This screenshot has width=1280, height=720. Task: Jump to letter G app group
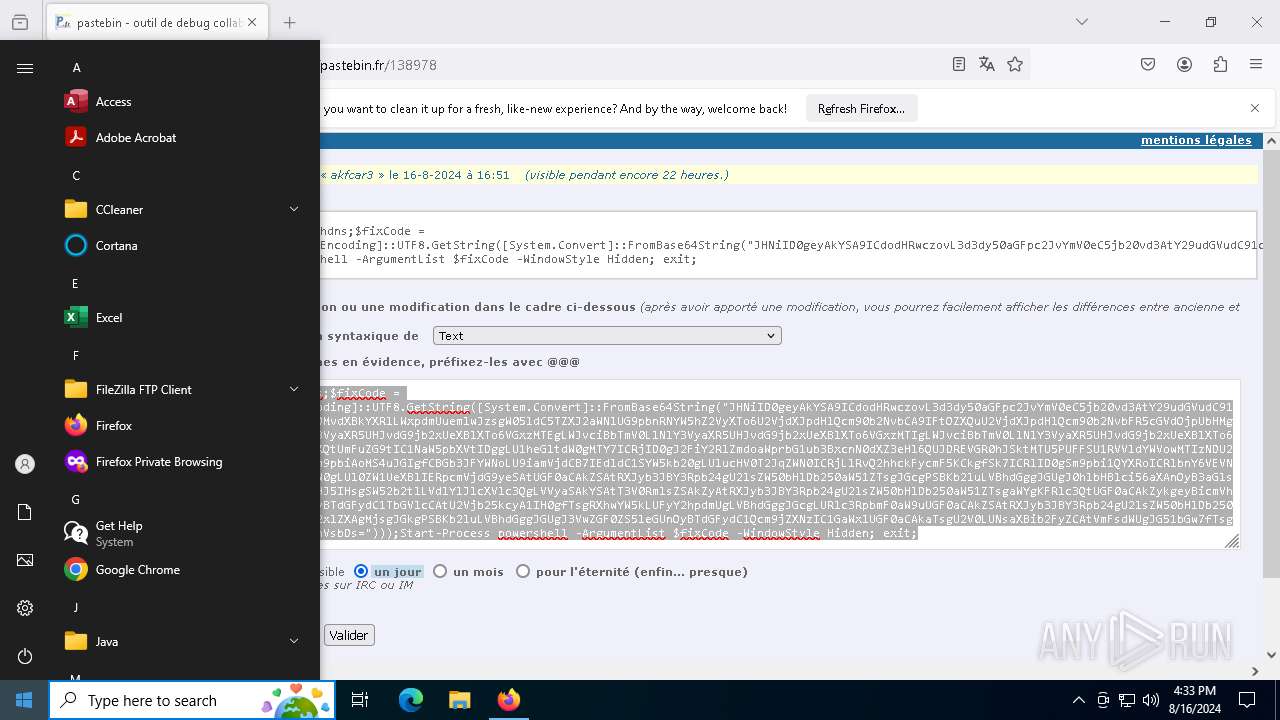pyautogui.click(x=76, y=500)
